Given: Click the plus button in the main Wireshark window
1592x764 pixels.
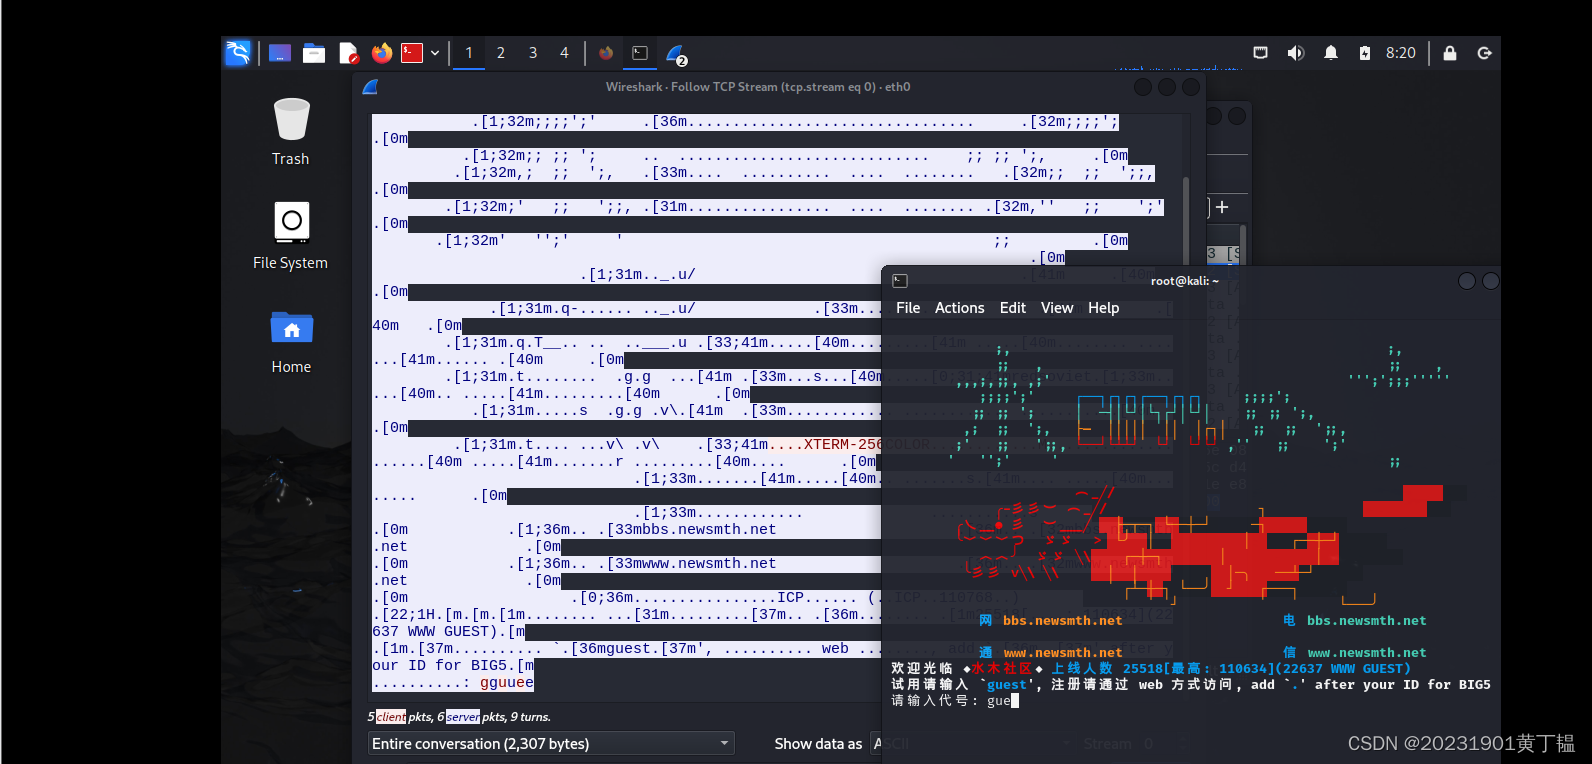Looking at the screenshot, I should tap(1222, 207).
